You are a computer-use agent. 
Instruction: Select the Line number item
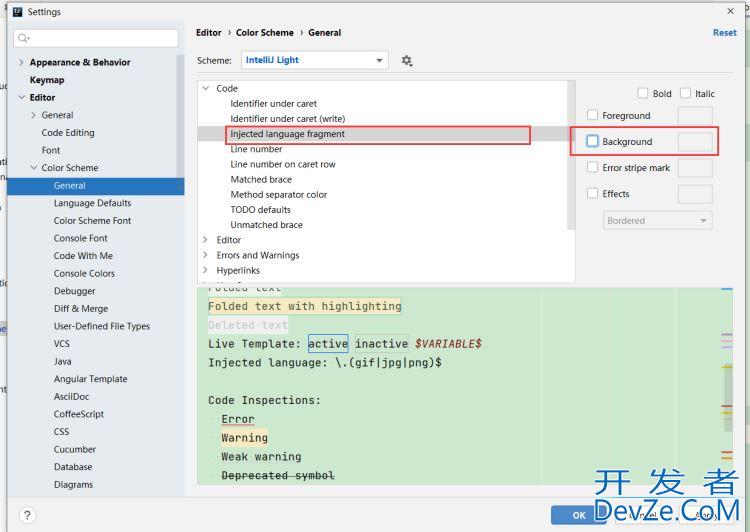click(x=256, y=149)
